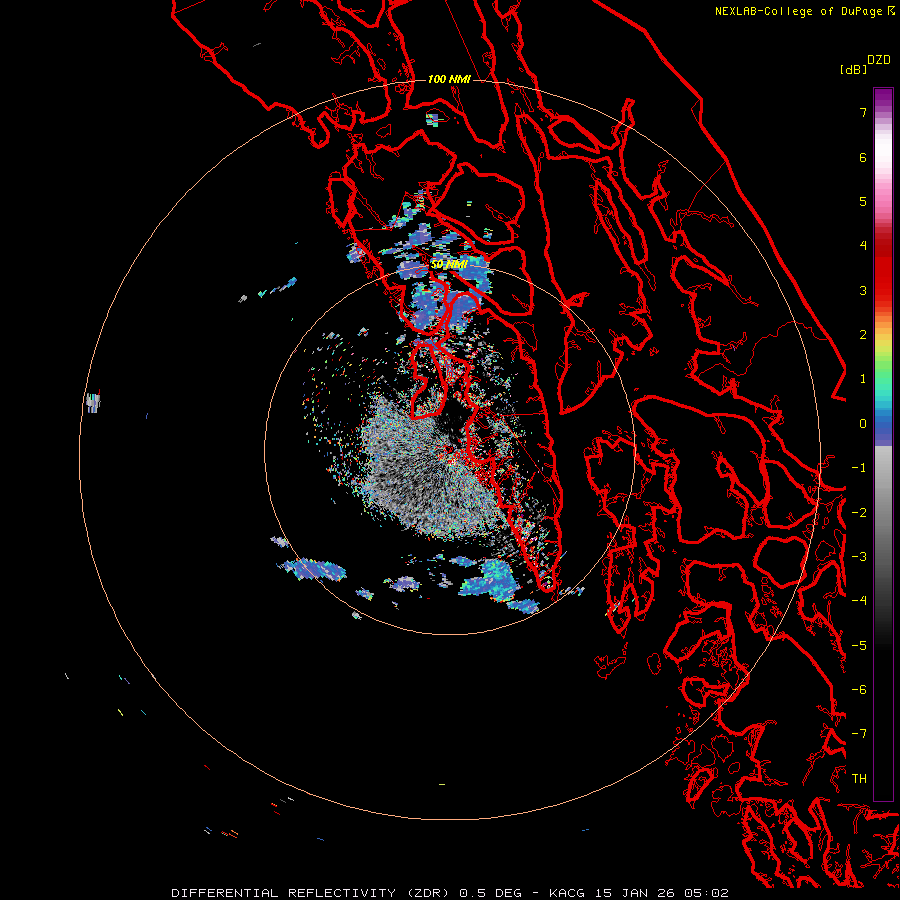900x900 pixels.
Task: Click the 7 value on color scale
Action: tap(863, 112)
